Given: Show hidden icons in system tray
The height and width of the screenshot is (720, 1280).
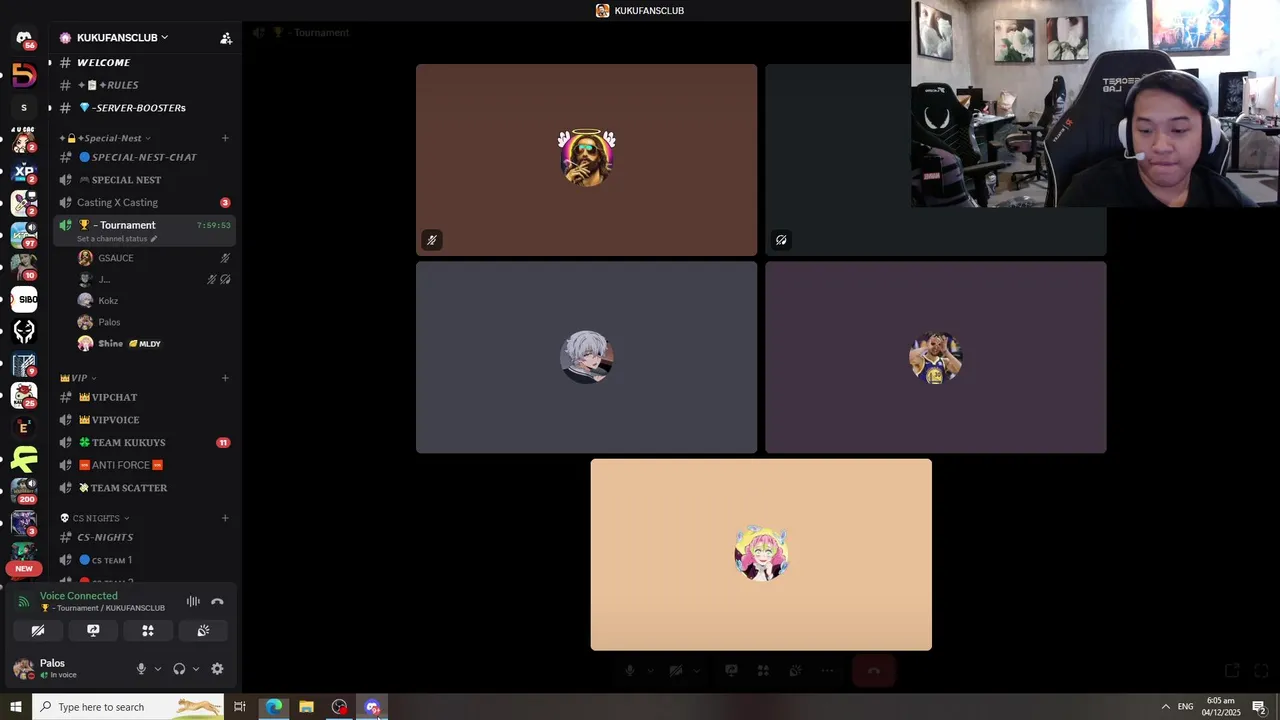Looking at the screenshot, I should 1165,707.
